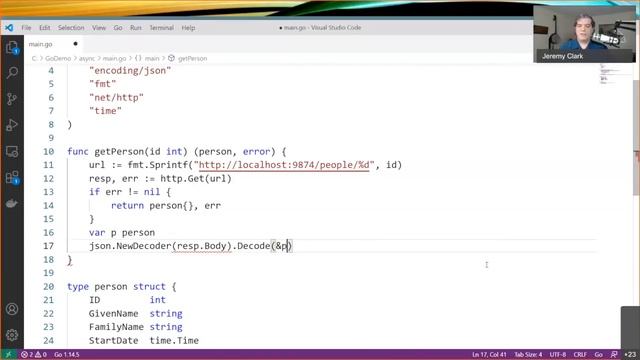This screenshot has width=640, height=360.
Task: Click Ln 17, Col 41 cursor position
Action: tap(489, 354)
